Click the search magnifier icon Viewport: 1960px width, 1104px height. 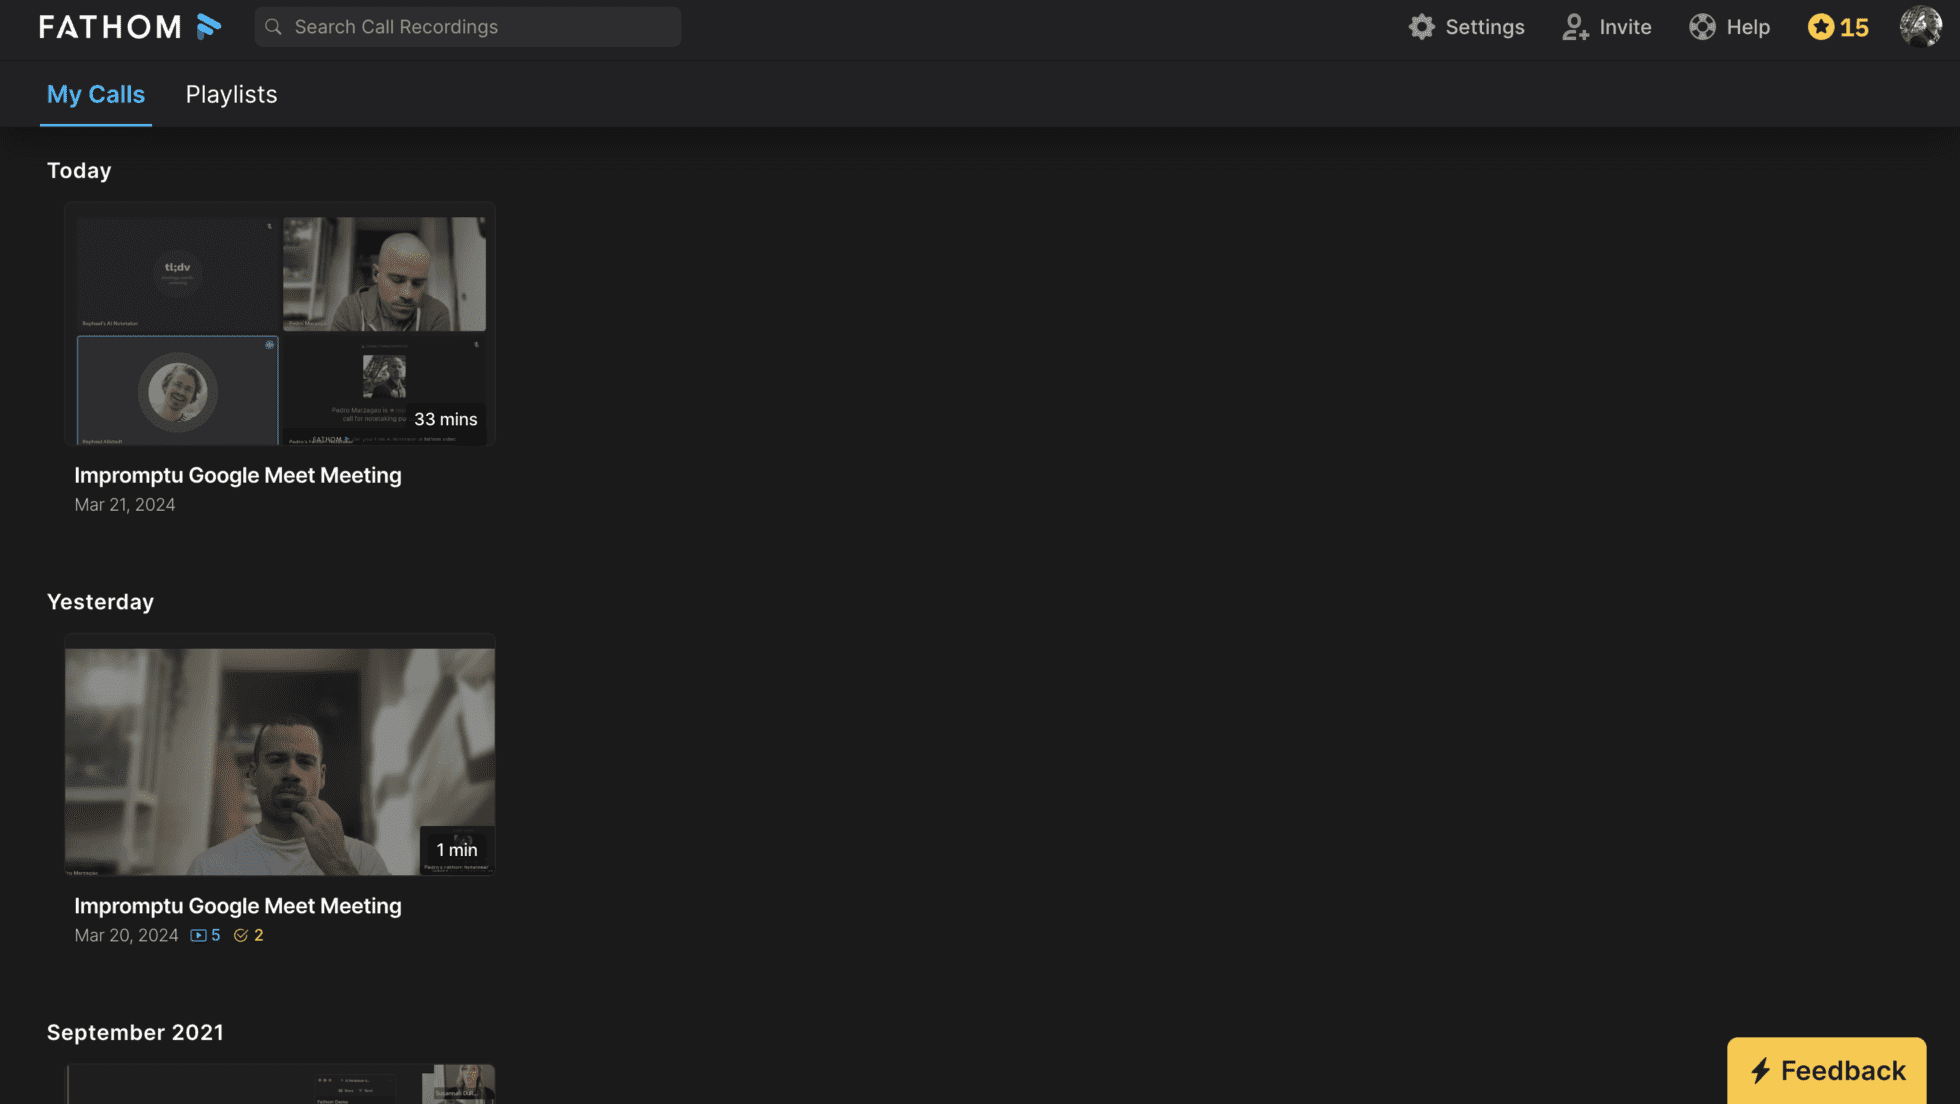point(273,27)
